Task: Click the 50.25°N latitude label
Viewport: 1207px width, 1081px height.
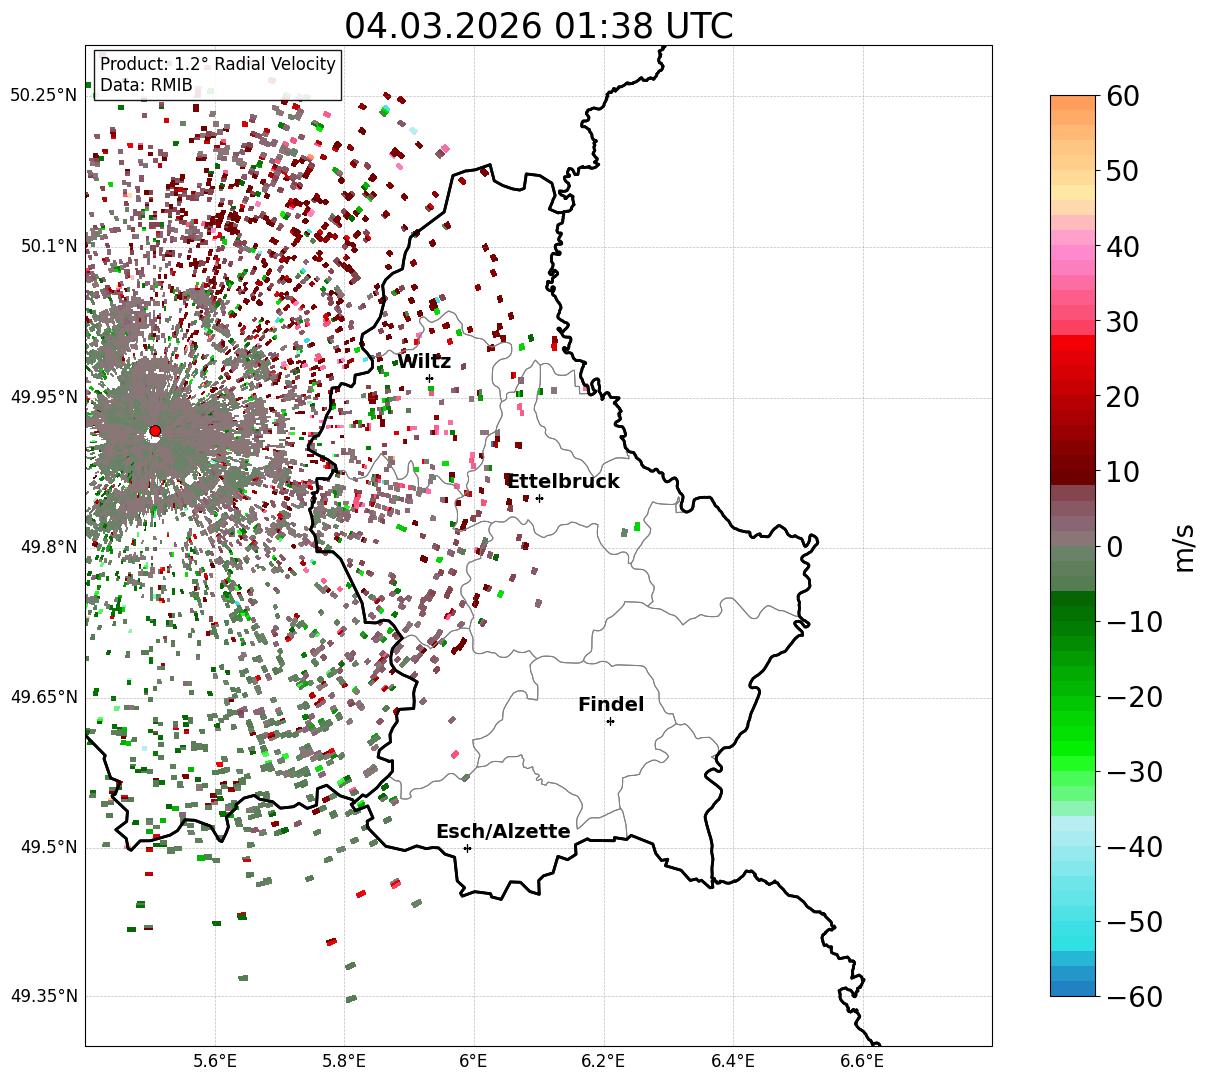Action: 43,96
